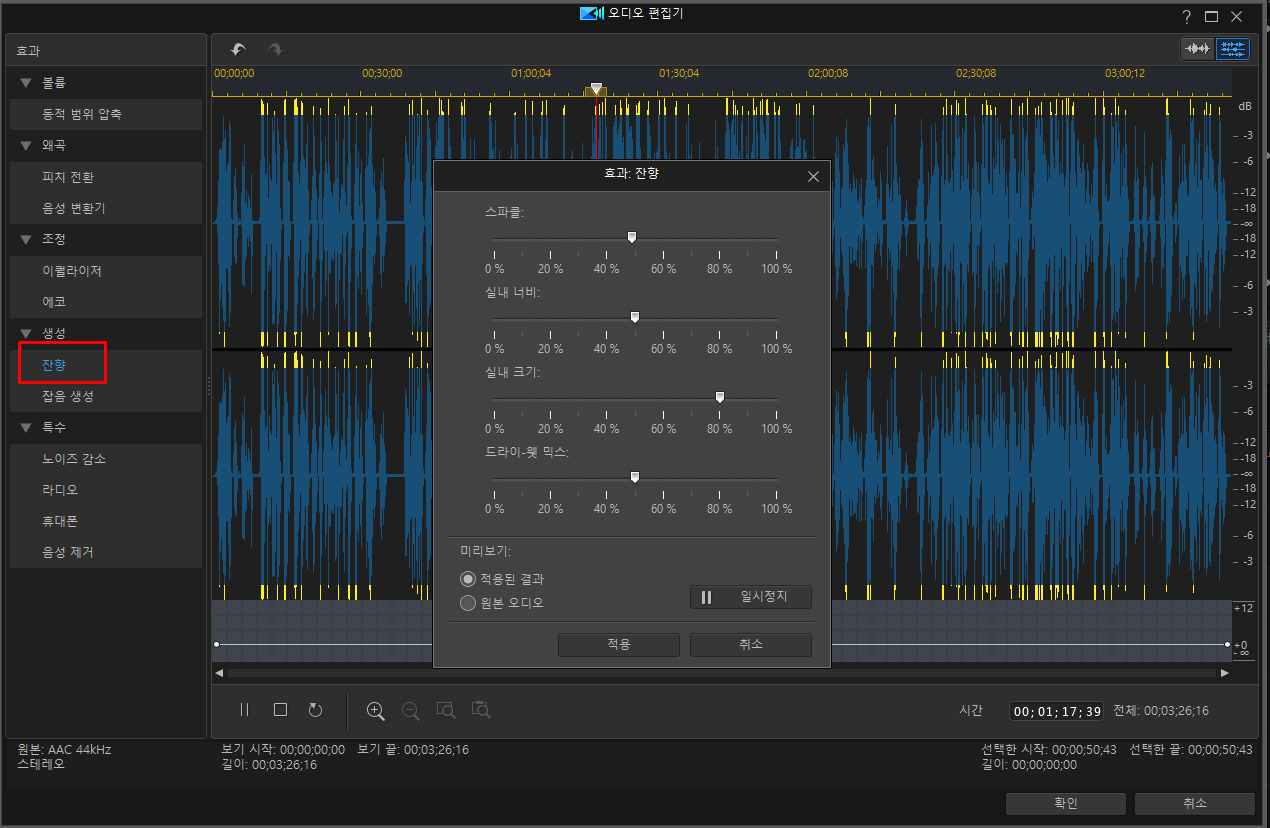The width and height of the screenshot is (1270, 828).
Task: Click the volume envelope left endpoint
Action: (217, 645)
